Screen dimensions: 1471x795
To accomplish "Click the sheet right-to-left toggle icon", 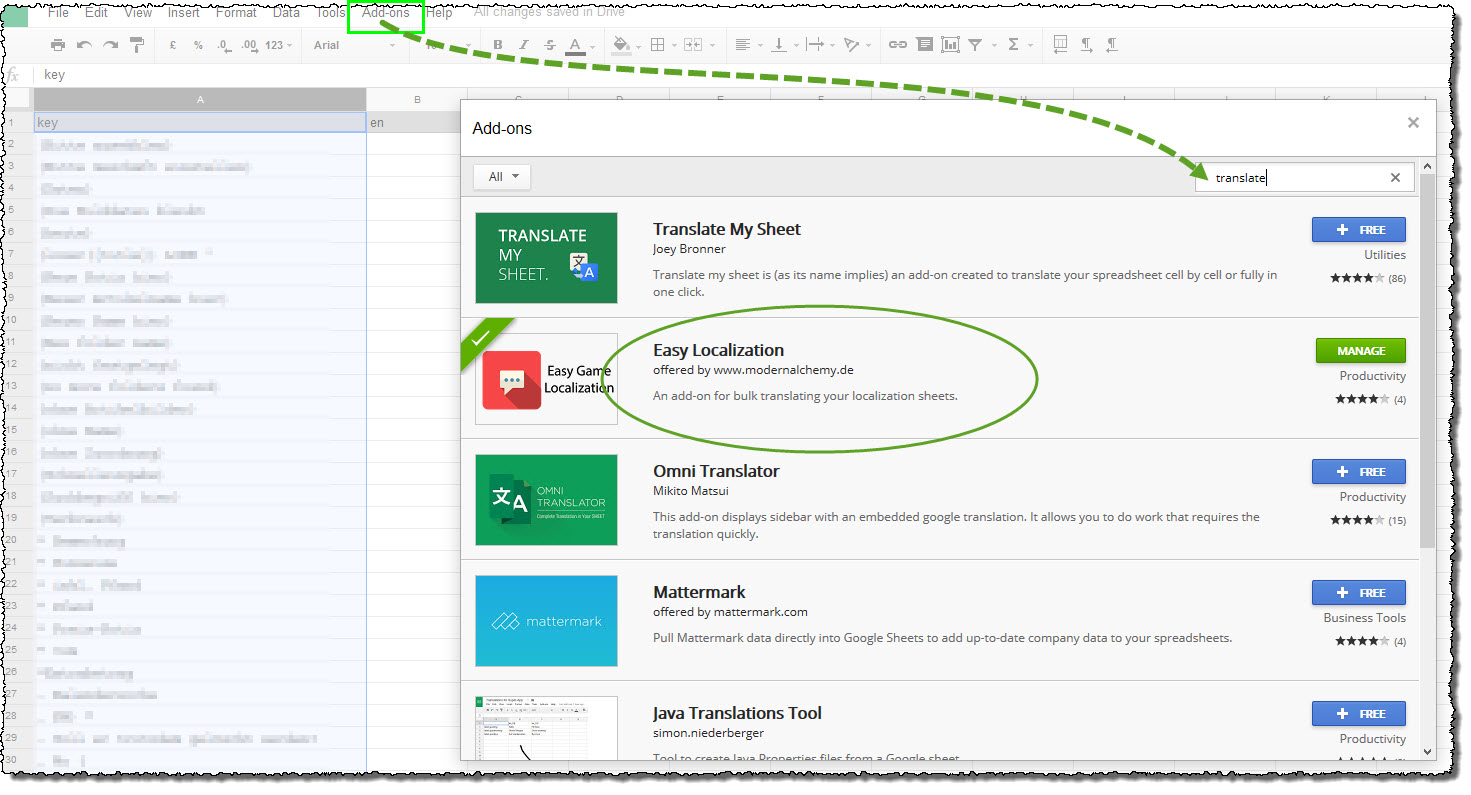I will click(x=1060, y=45).
